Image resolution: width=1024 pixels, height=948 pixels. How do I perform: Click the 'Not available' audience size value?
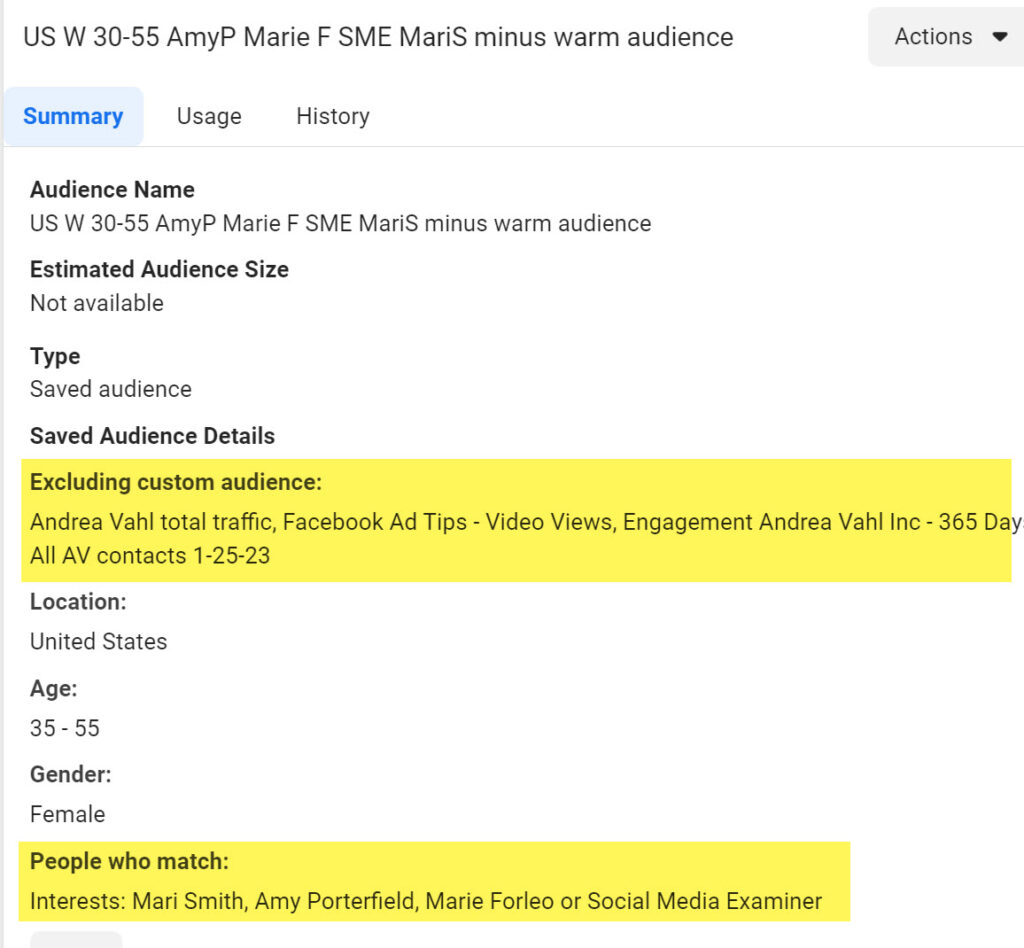click(97, 303)
